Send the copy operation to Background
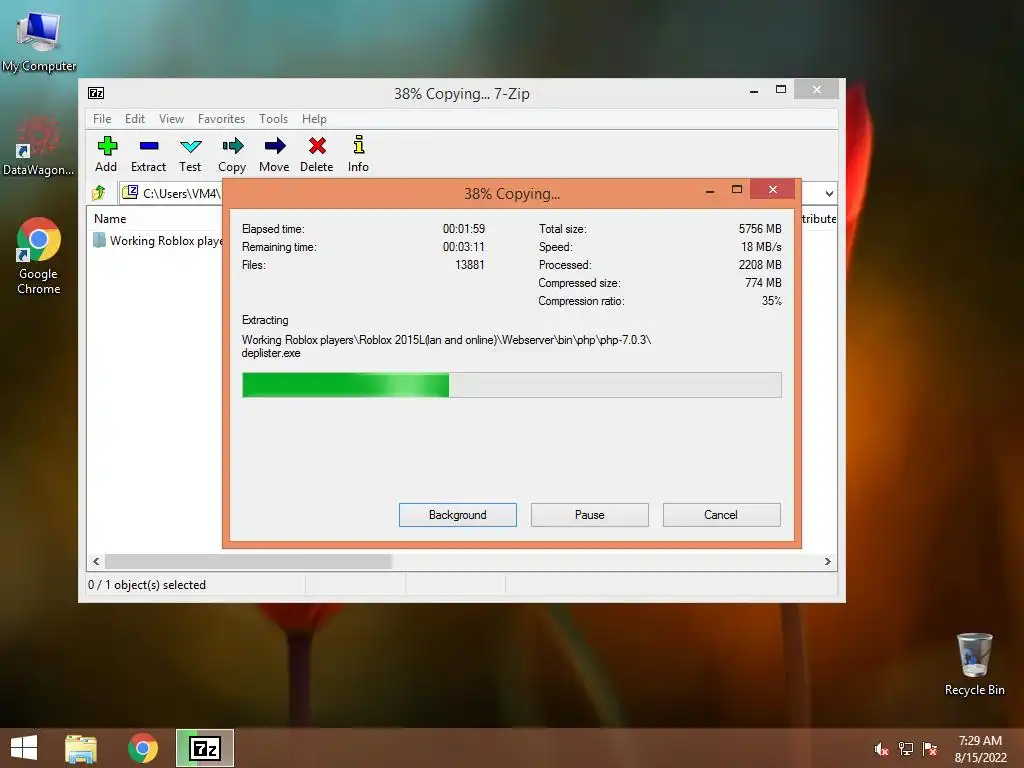Screen dimensions: 1024x768 (x=458, y=515)
